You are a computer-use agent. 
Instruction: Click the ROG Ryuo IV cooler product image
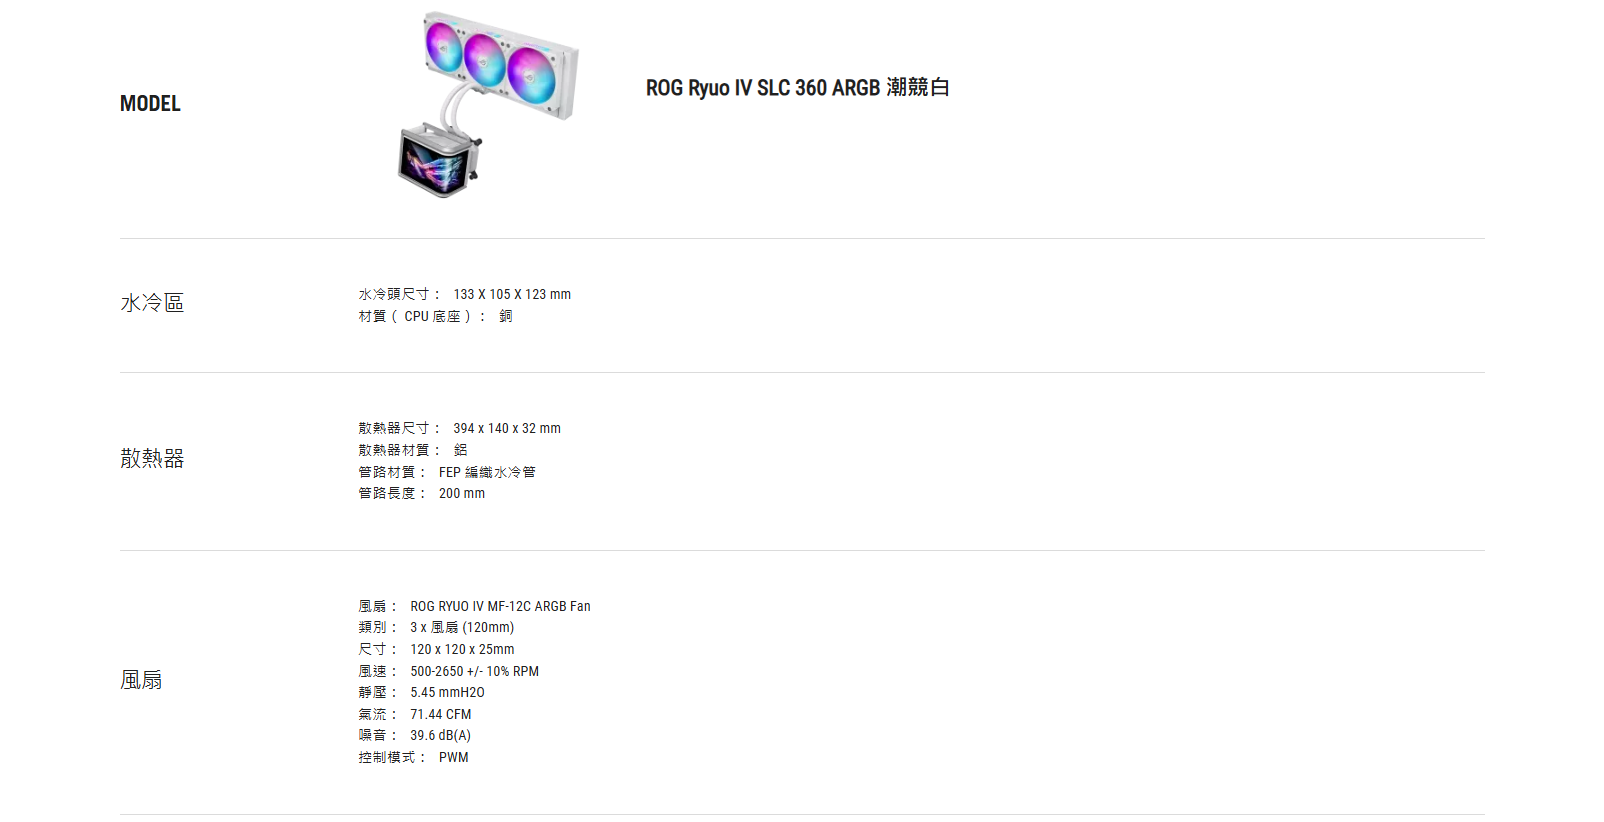(x=488, y=104)
